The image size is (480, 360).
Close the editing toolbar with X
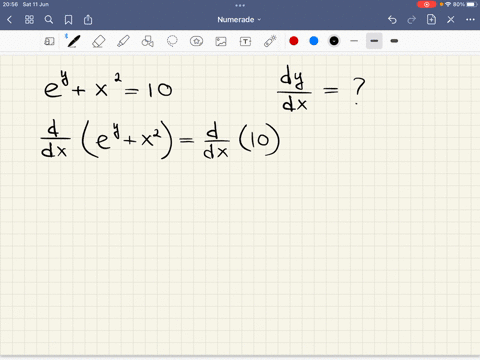coord(451,20)
